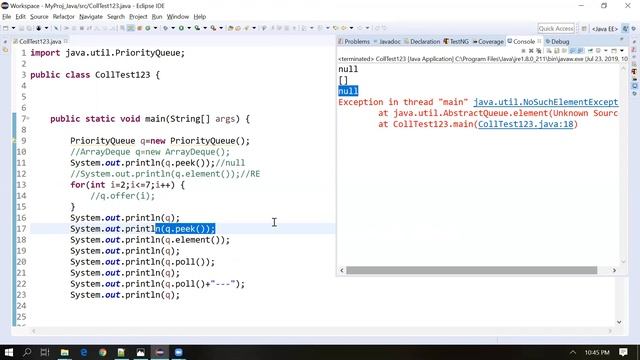The height and width of the screenshot is (360, 640).
Task: Click the Open Type toolbar icon
Action: pyautogui.click(x=231, y=28)
